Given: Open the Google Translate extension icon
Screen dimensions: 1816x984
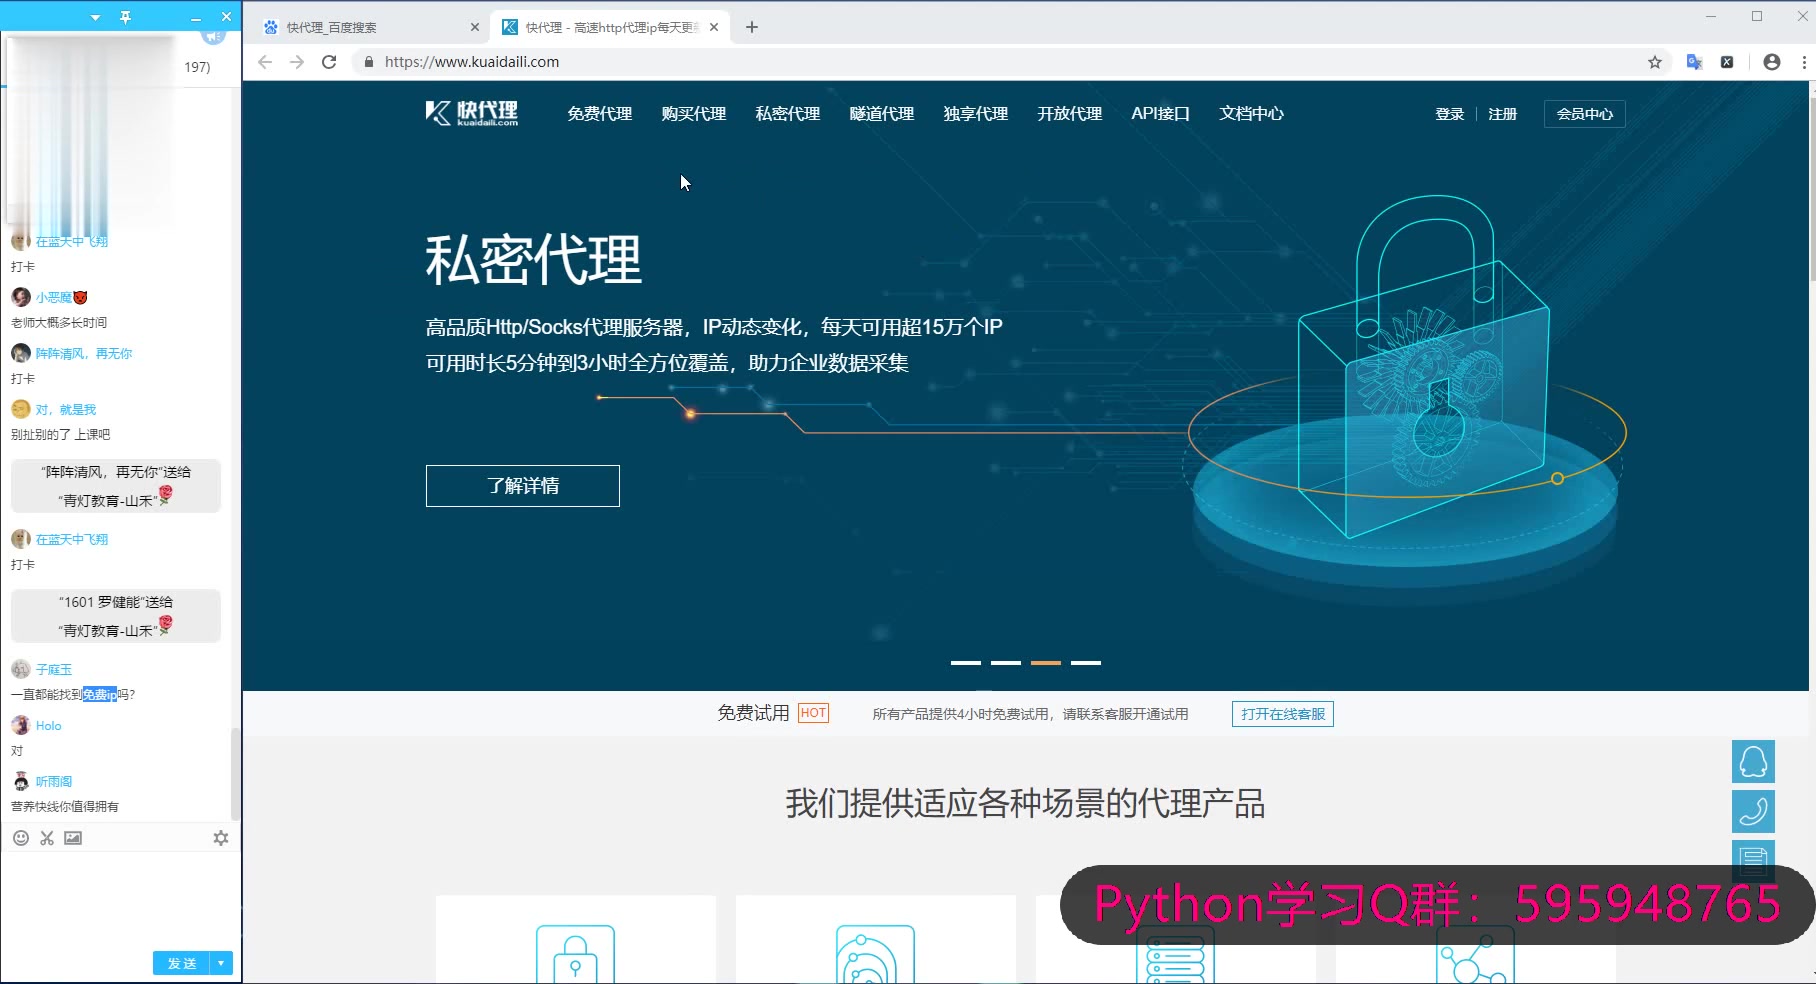Looking at the screenshot, I should pyautogui.click(x=1694, y=62).
